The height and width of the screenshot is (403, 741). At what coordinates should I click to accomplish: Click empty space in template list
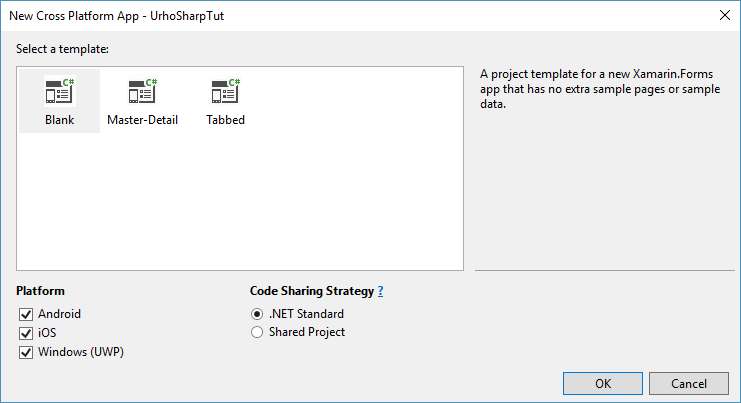(284, 198)
